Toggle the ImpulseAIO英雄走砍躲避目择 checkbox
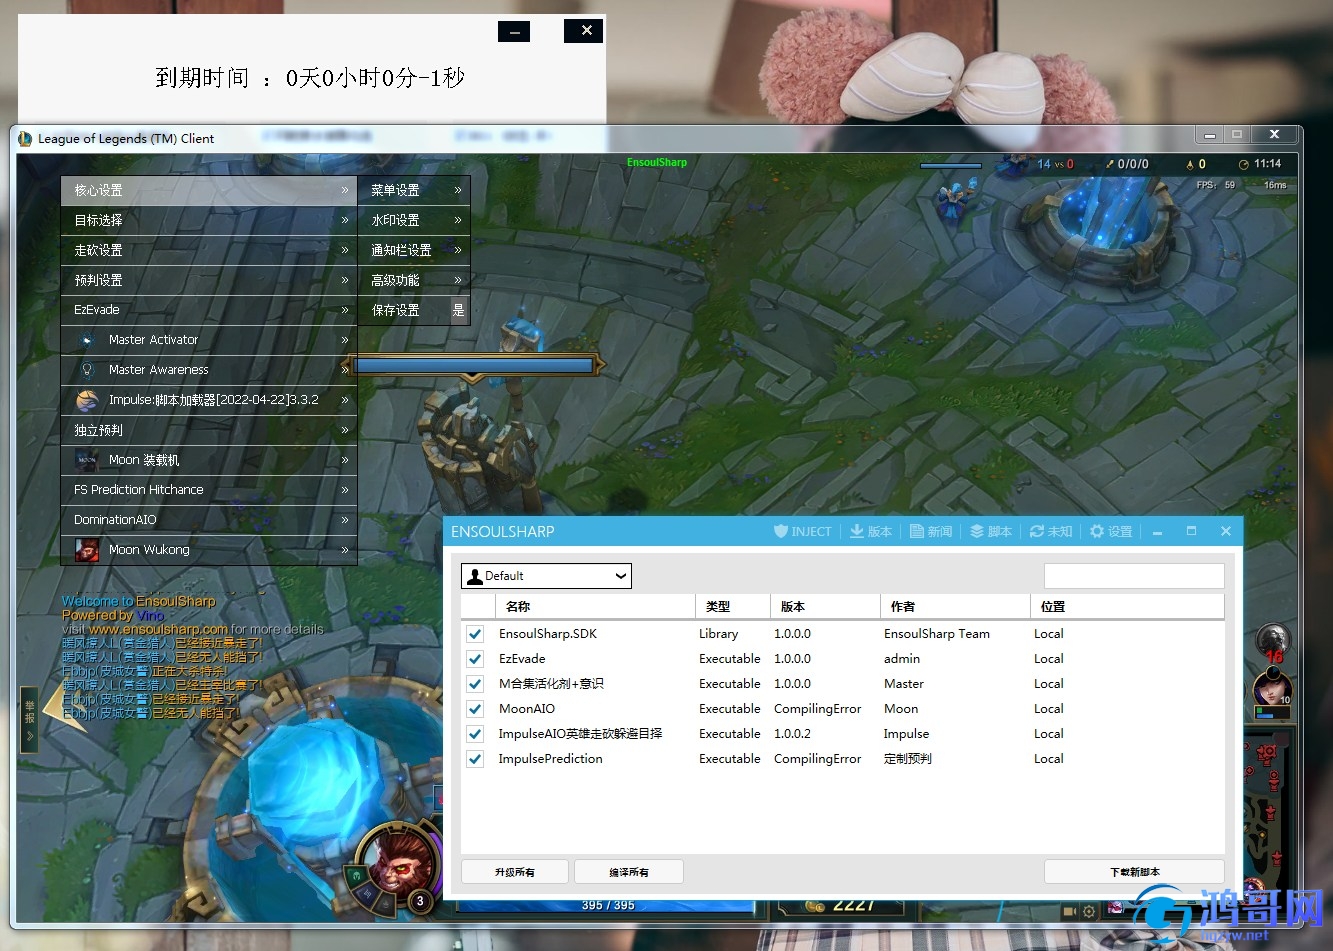The width and height of the screenshot is (1333, 951). tap(475, 734)
